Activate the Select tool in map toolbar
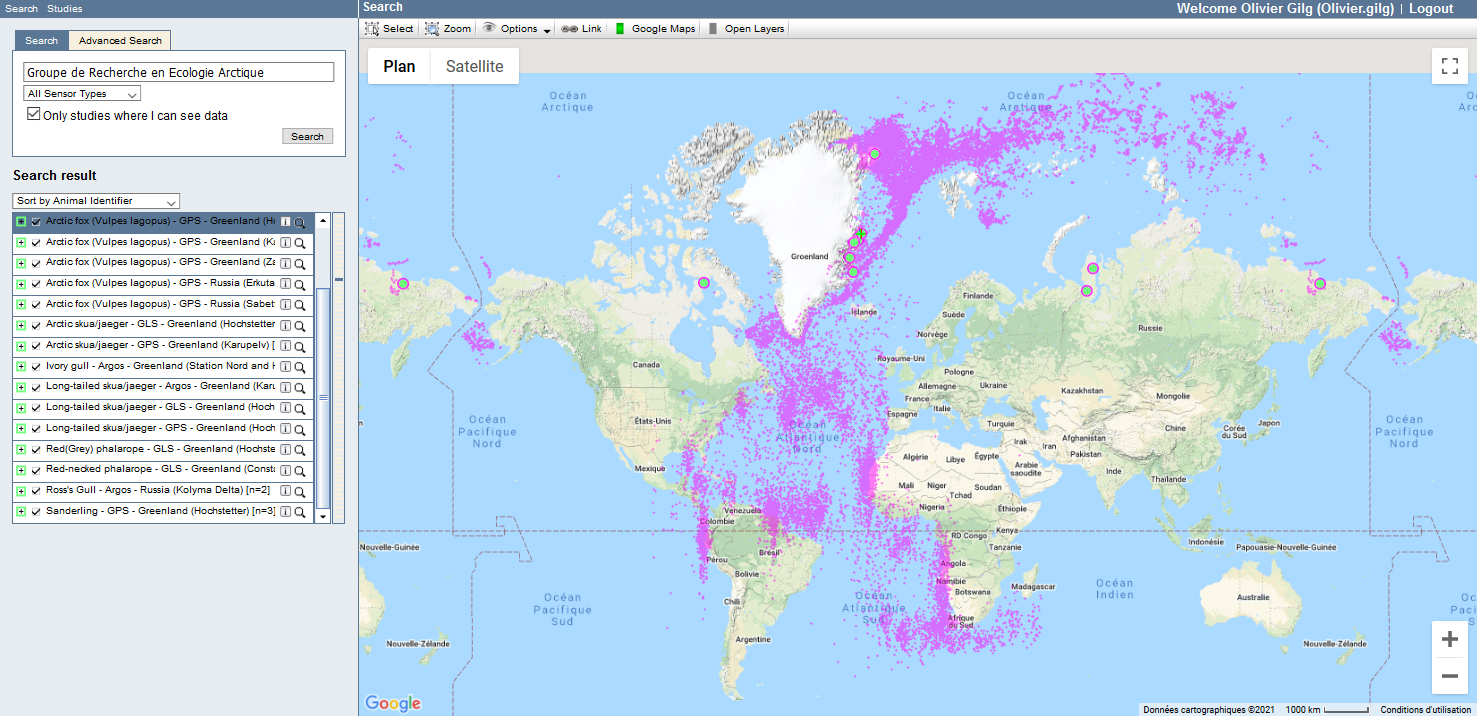 (x=389, y=29)
